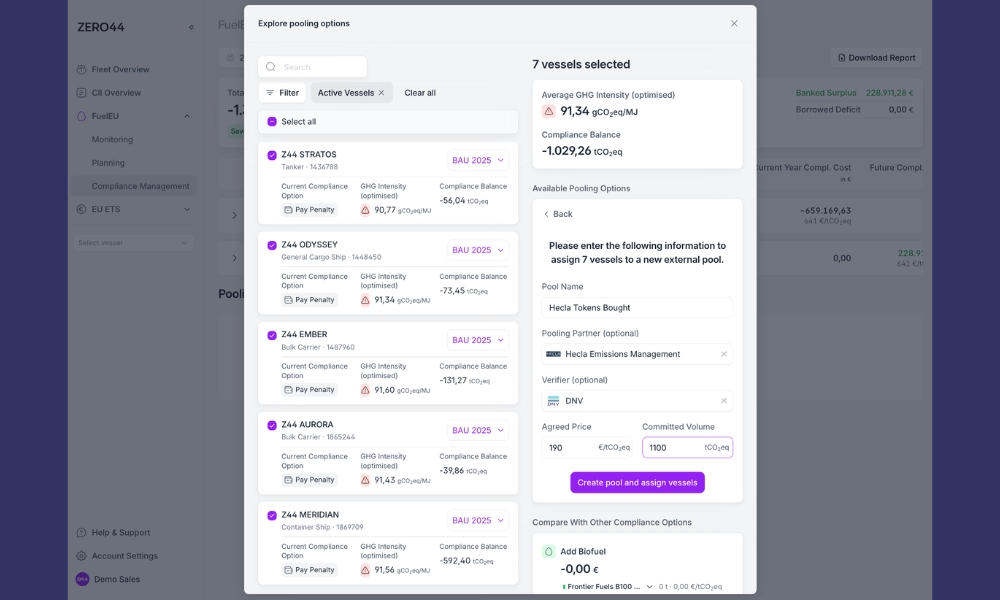Close the Explore pooling options dialog
This screenshot has width=1000, height=600.
click(x=734, y=23)
